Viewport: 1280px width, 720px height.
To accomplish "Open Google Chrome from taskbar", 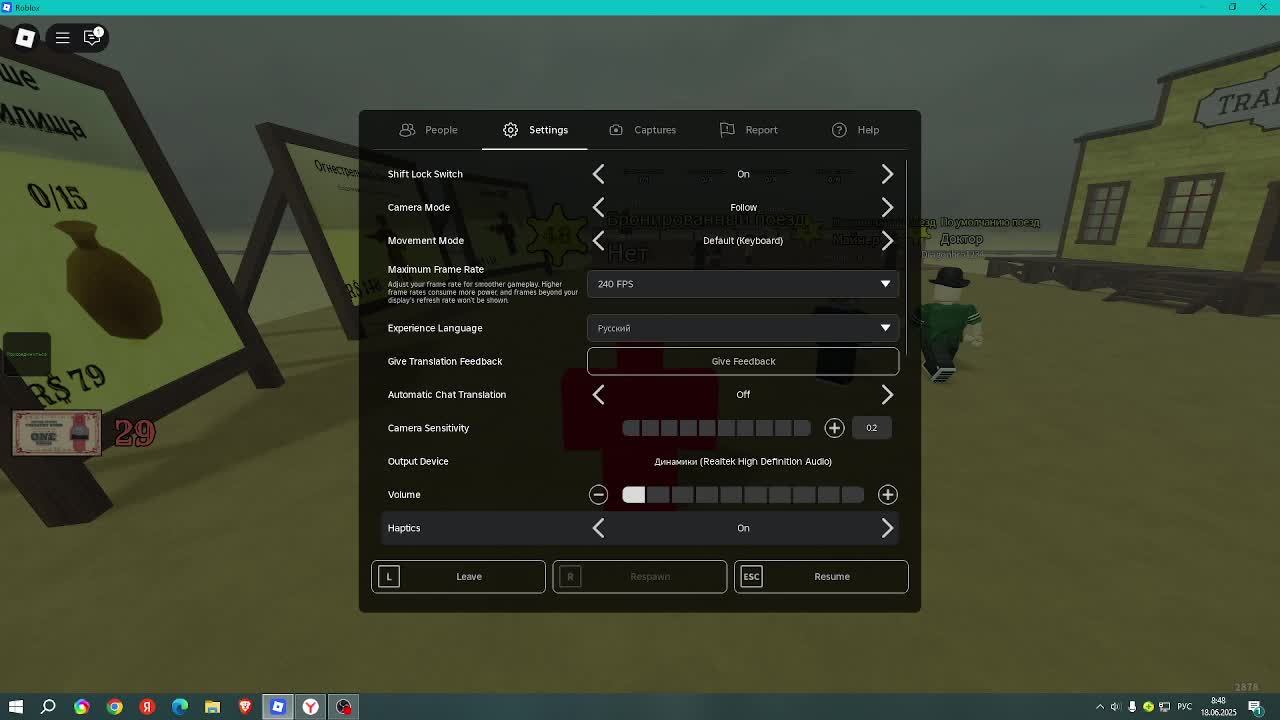I will 115,707.
